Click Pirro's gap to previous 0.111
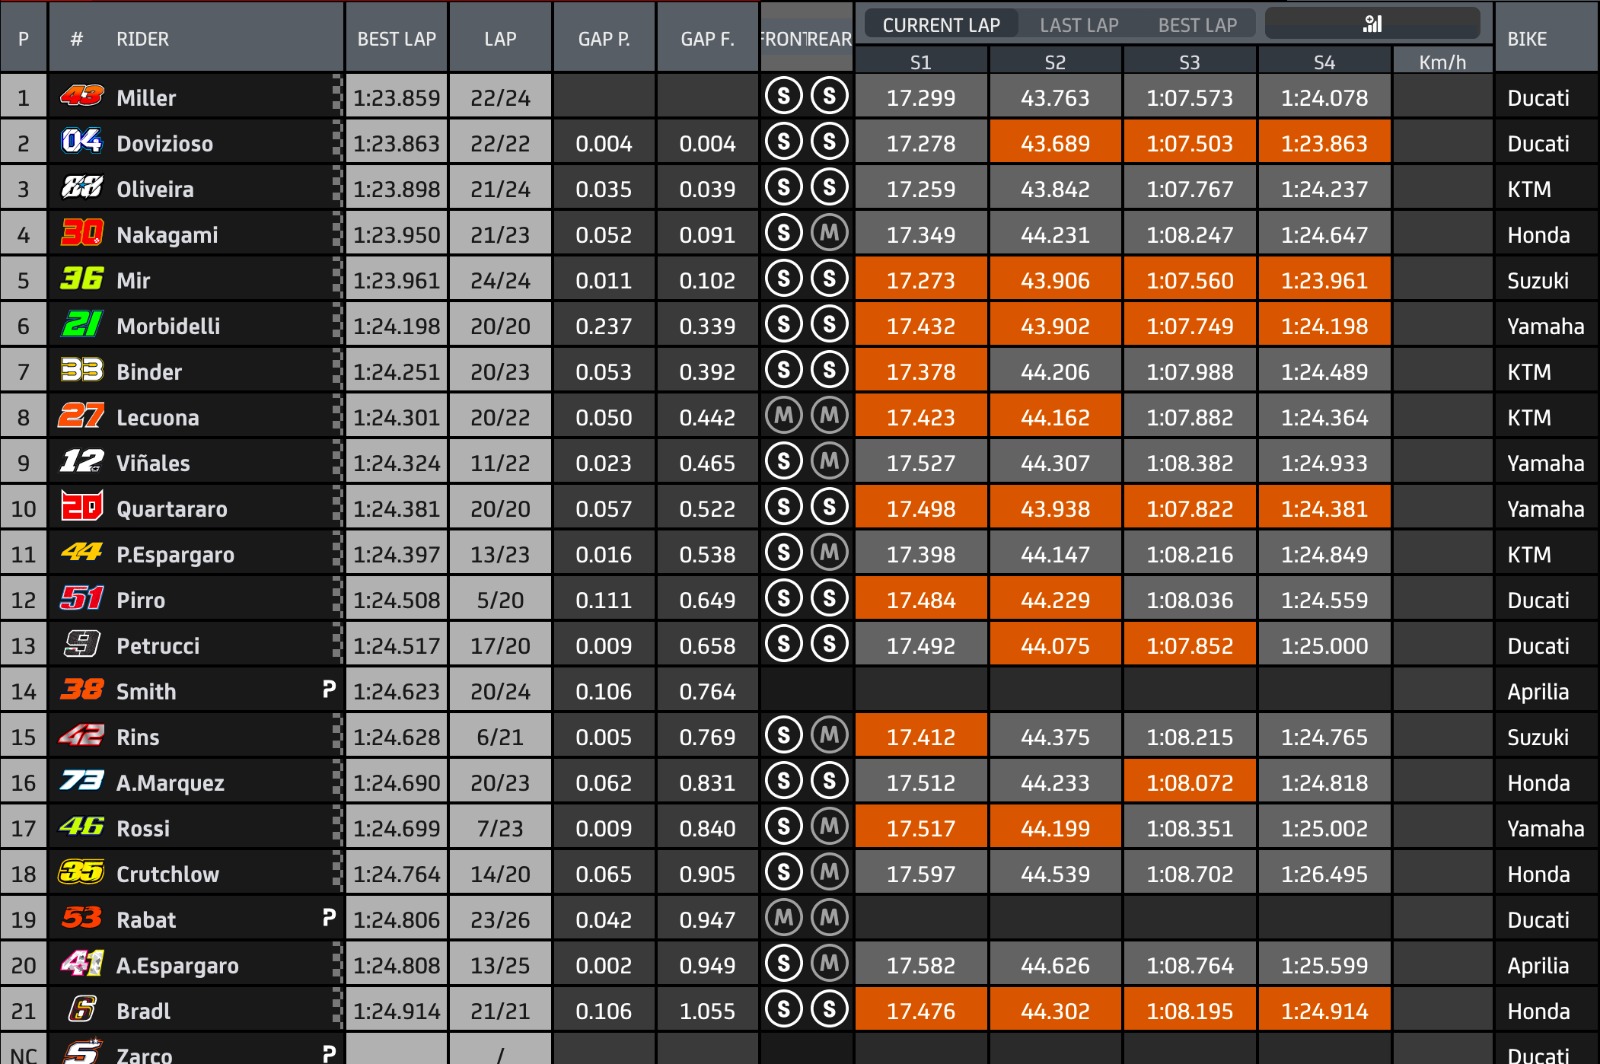This screenshot has height=1064, width=1600. tap(604, 600)
